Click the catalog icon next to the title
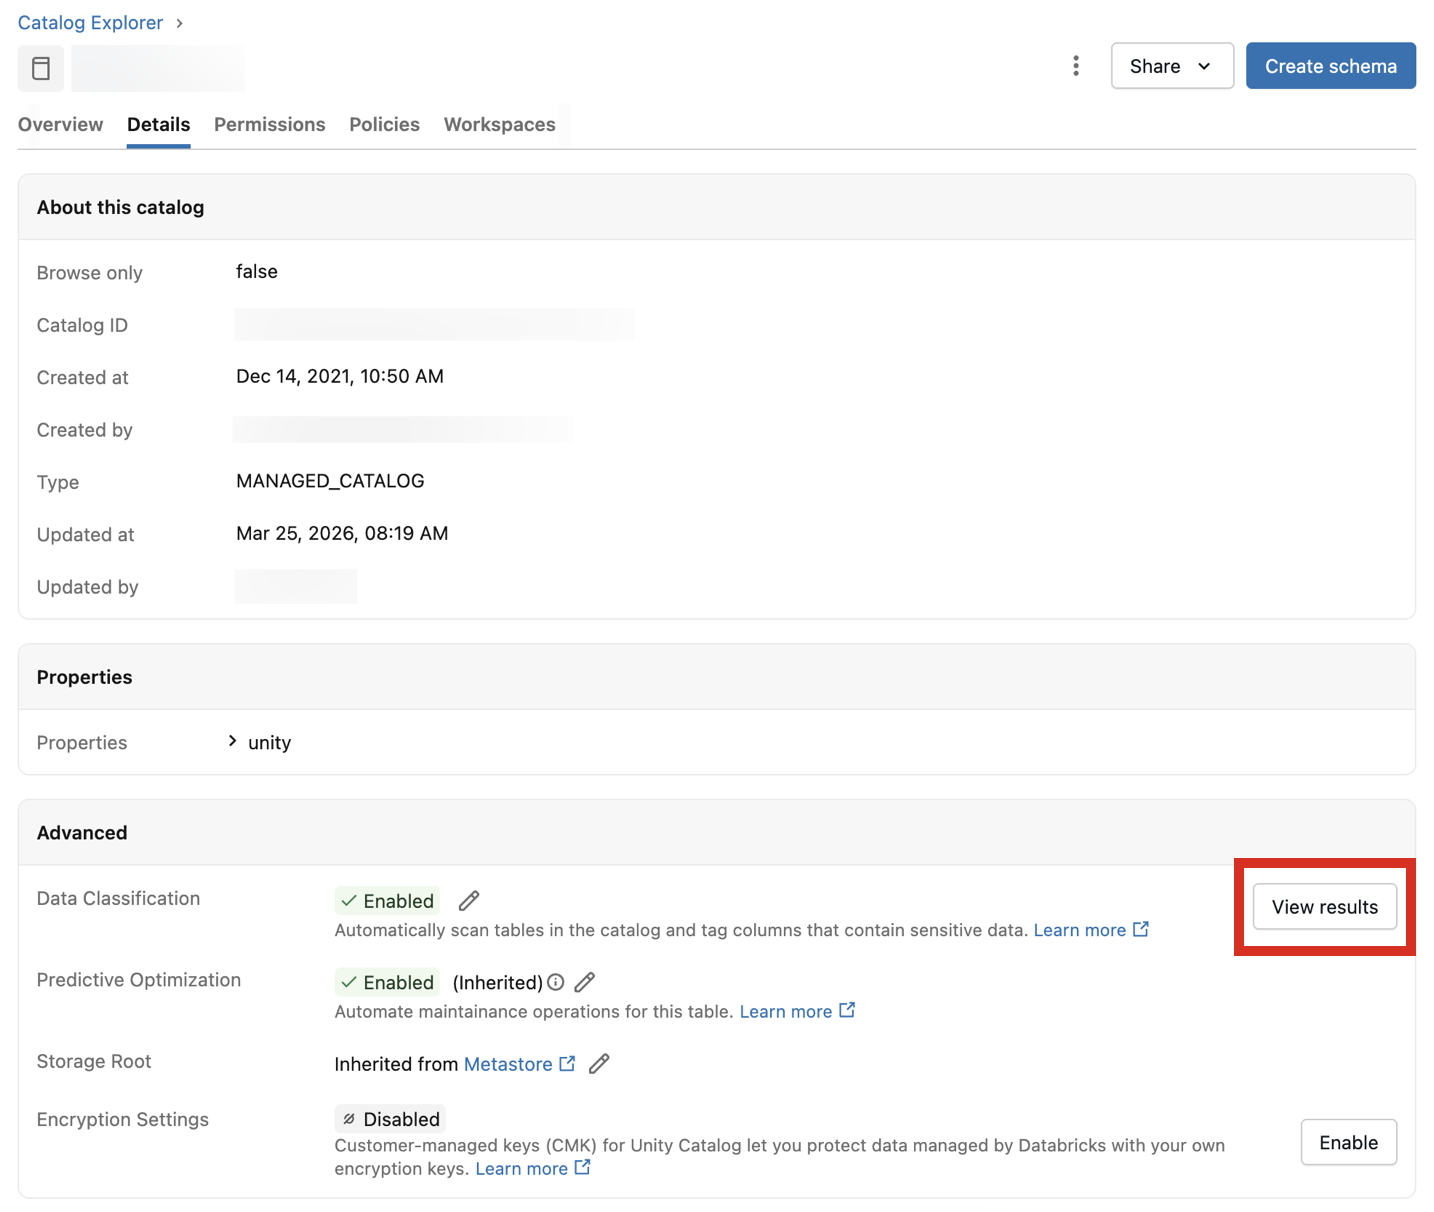This screenshot has height=1212, width=1434. 40,67
